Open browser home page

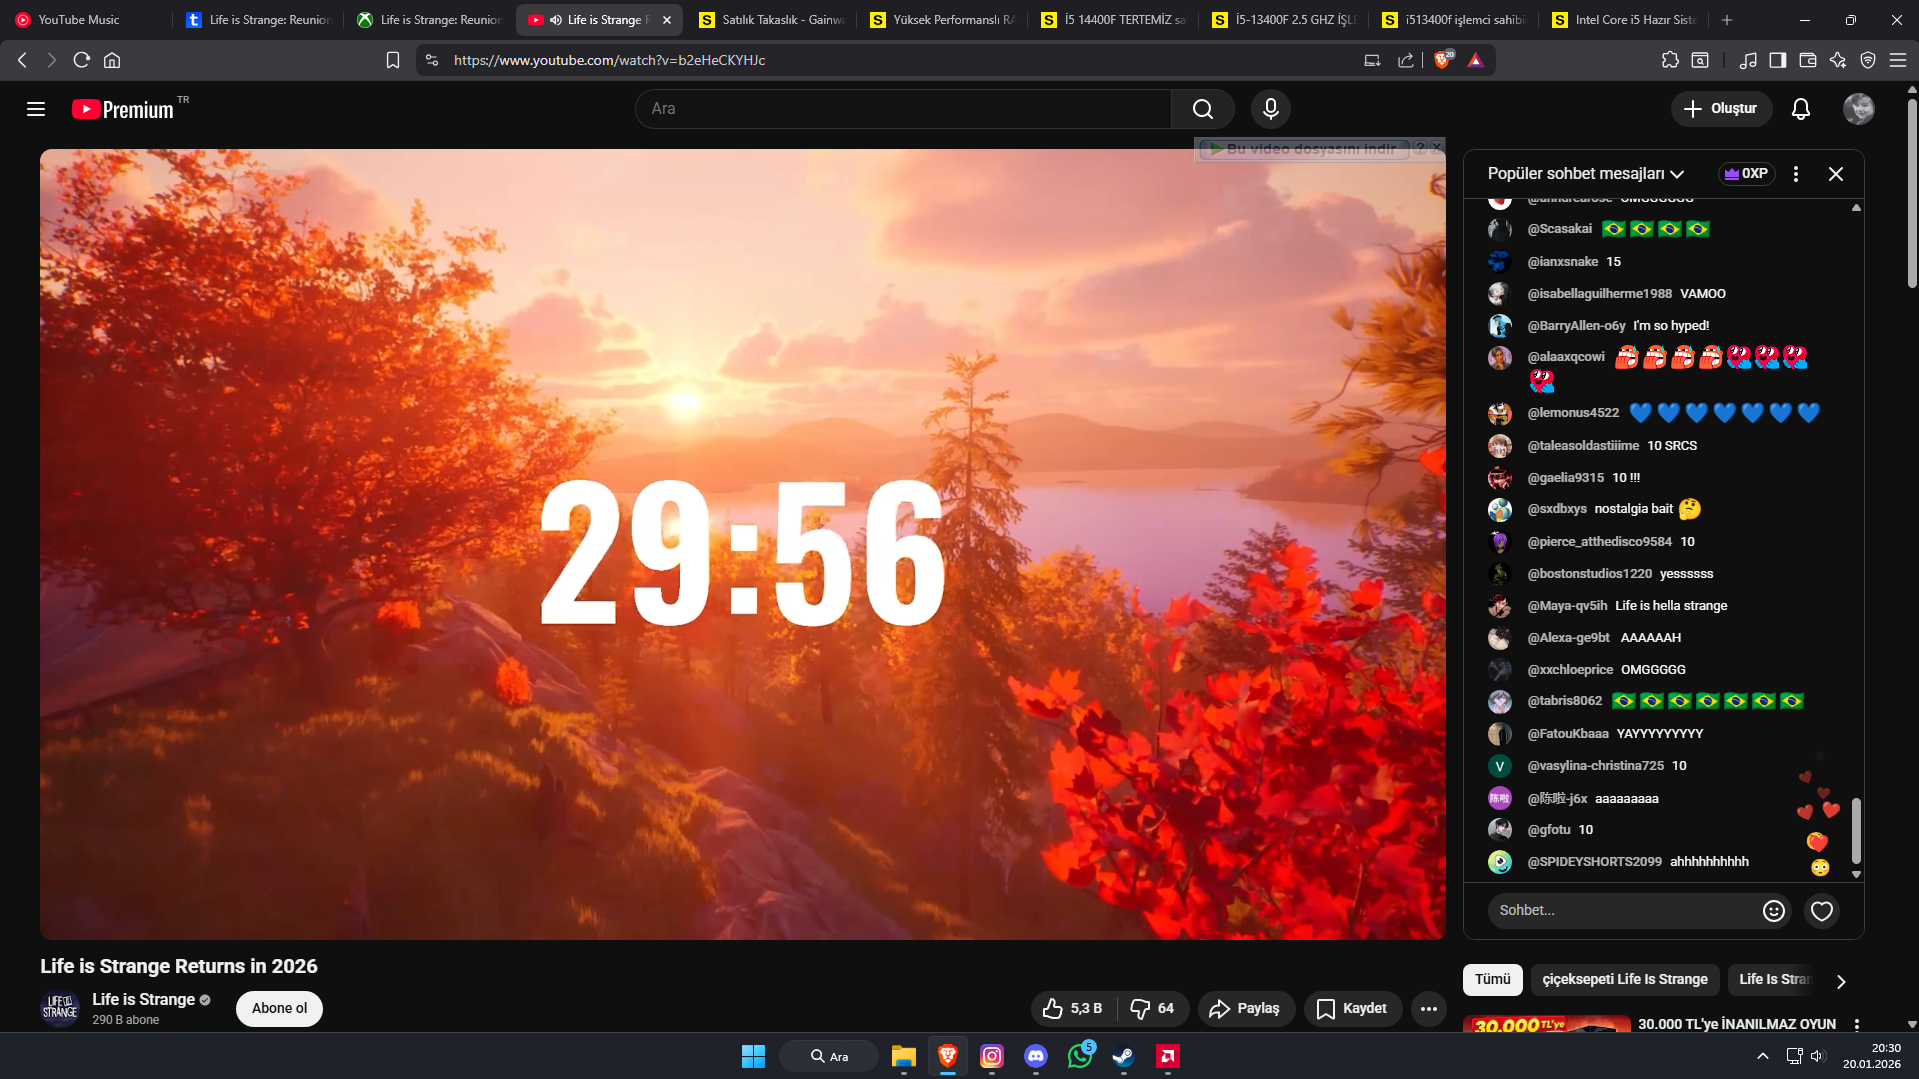pyautogui.click(x=112, y=60)
